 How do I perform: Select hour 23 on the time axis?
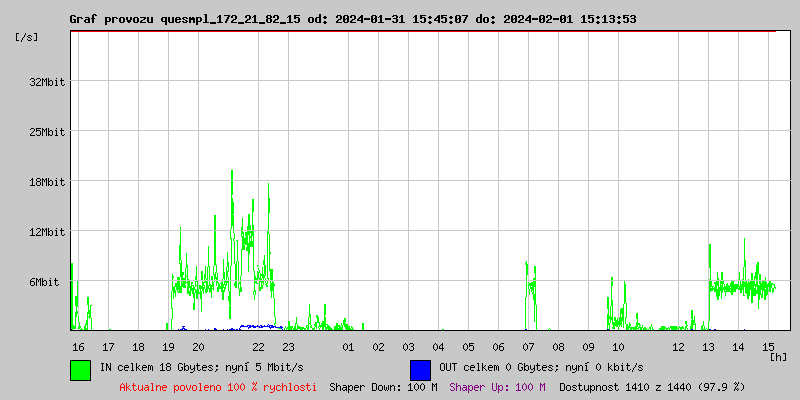[x=288, y=346]
